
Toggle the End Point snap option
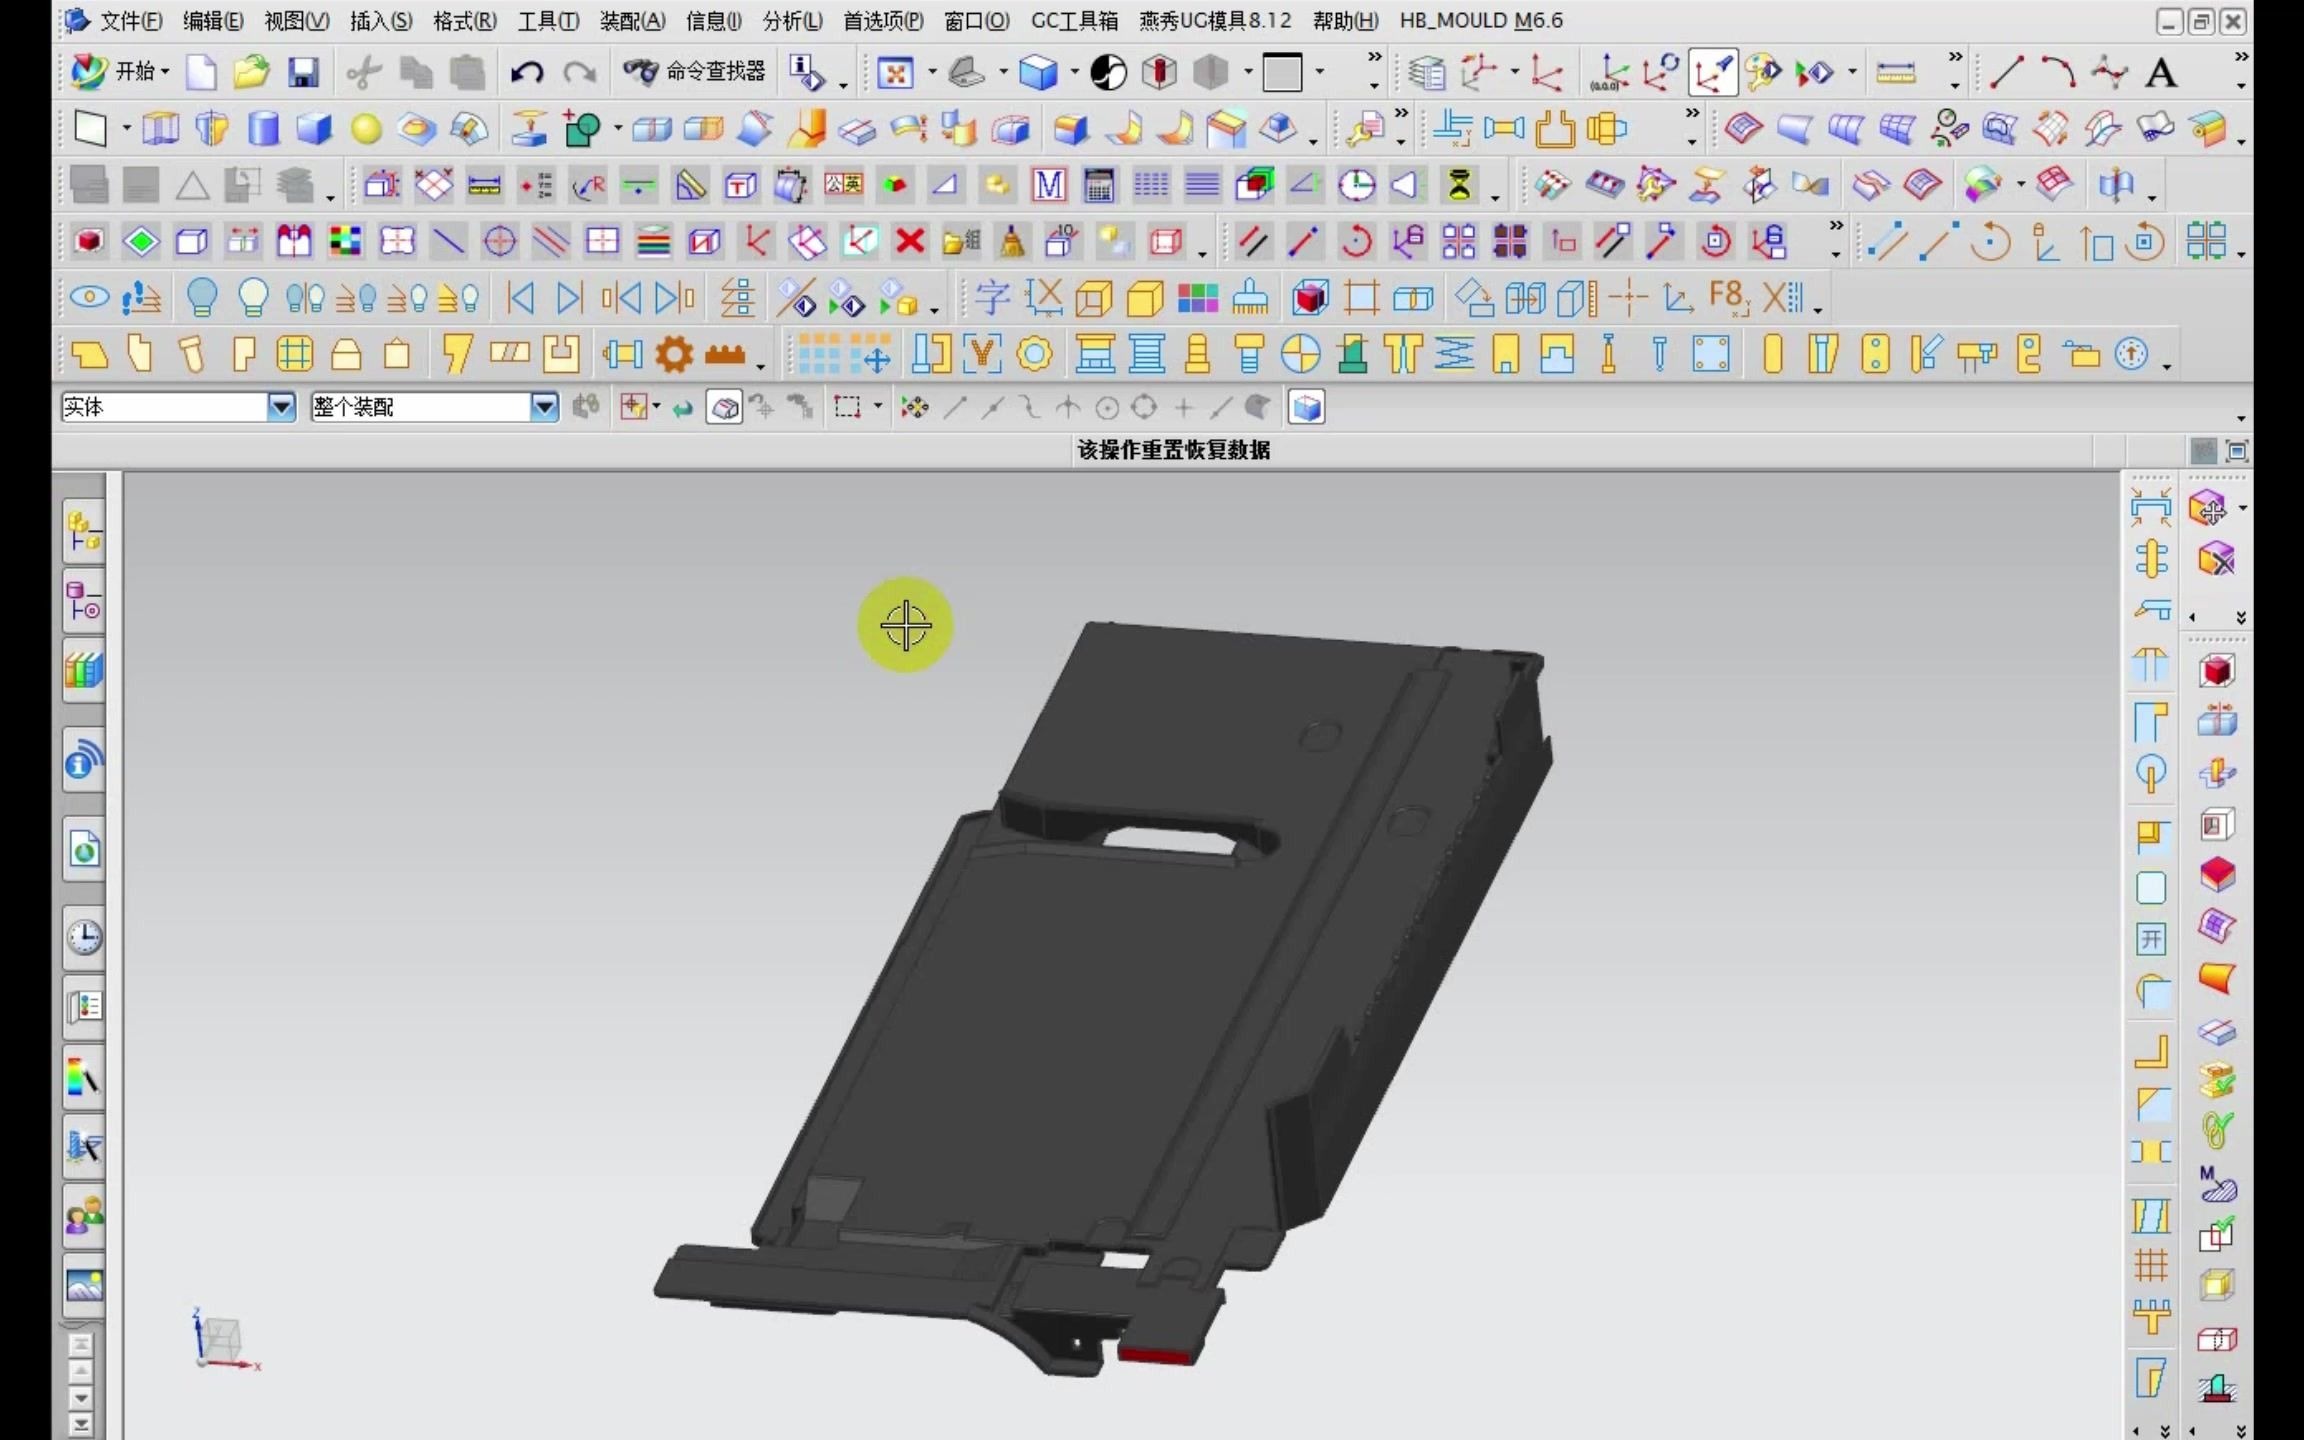pyautogui.click(x=955, y=407)
